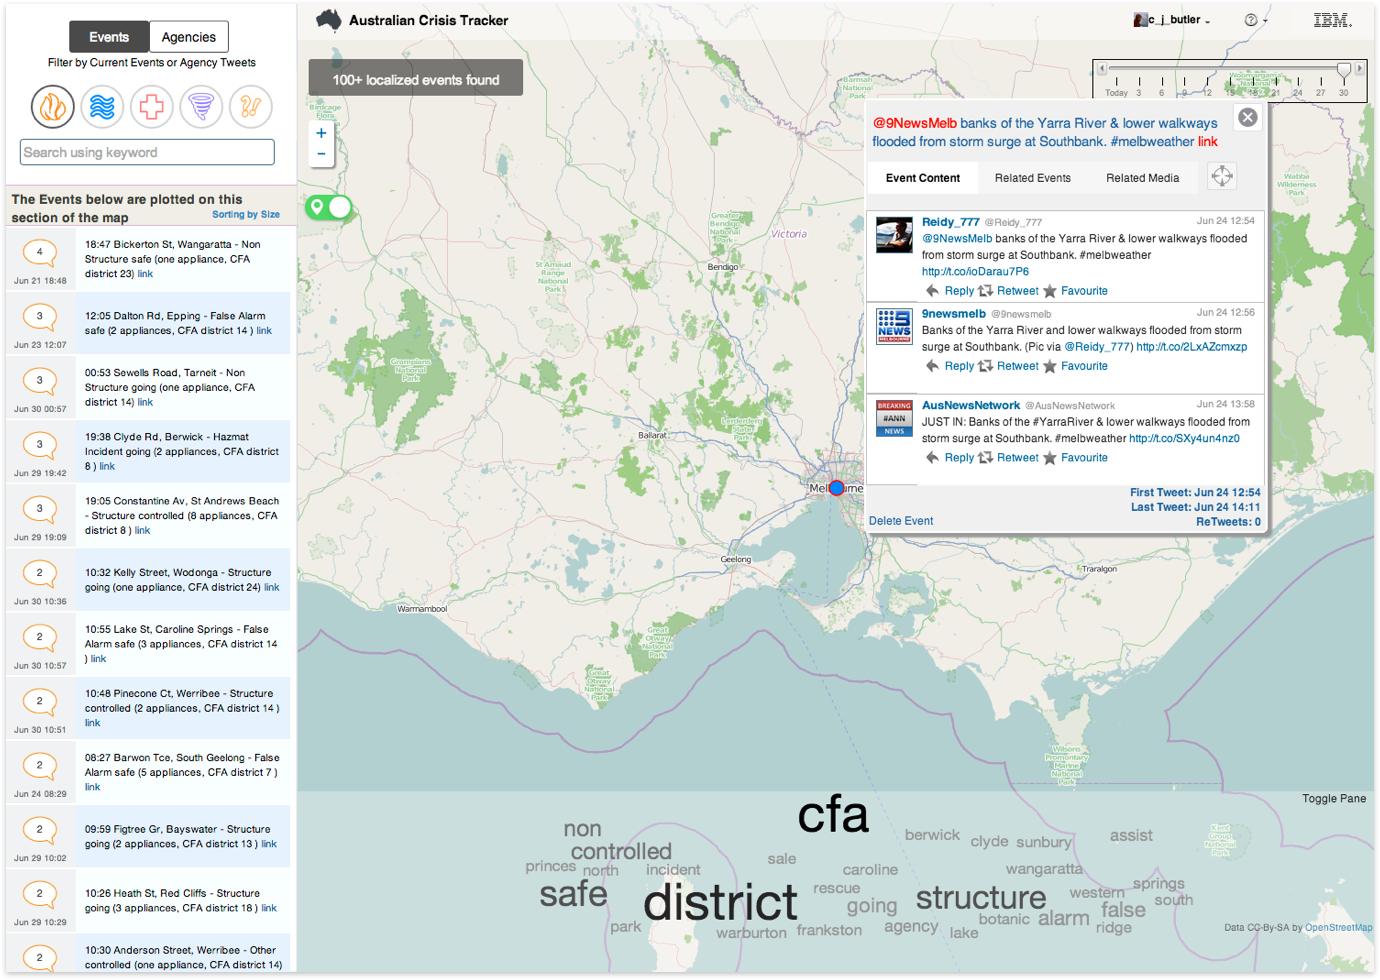
Task: Open the c_j_butler user menu
Action: coord(1172,20)
